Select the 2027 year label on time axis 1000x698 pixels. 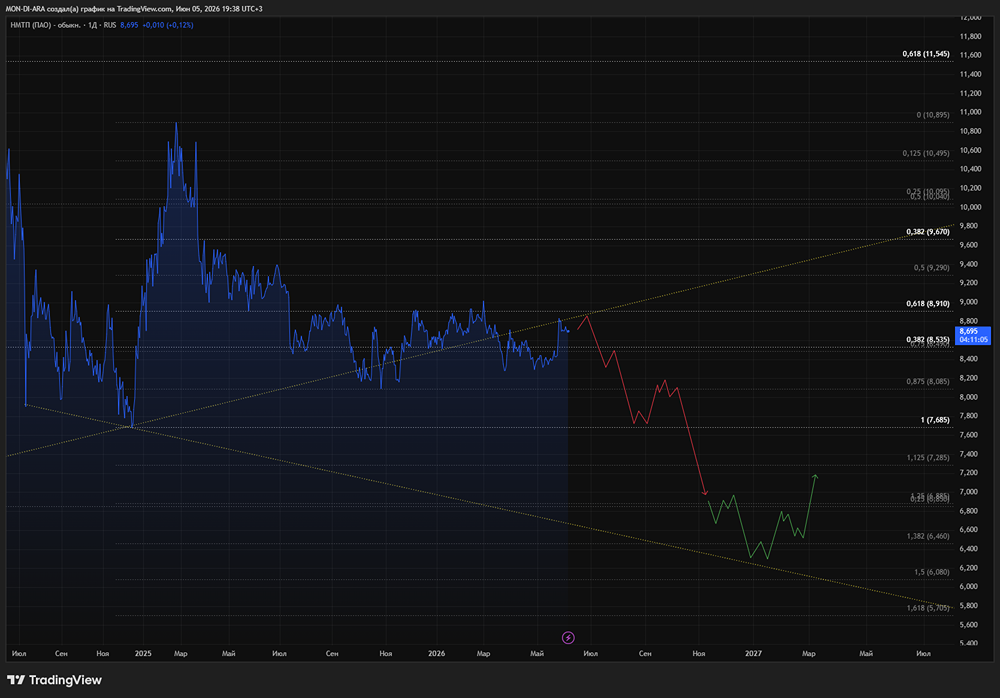point(753,653)
